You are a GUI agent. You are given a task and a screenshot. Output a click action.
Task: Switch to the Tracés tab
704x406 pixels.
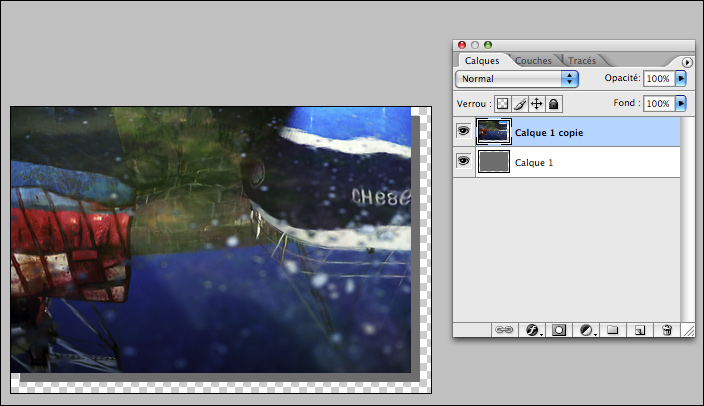point(582,61)
